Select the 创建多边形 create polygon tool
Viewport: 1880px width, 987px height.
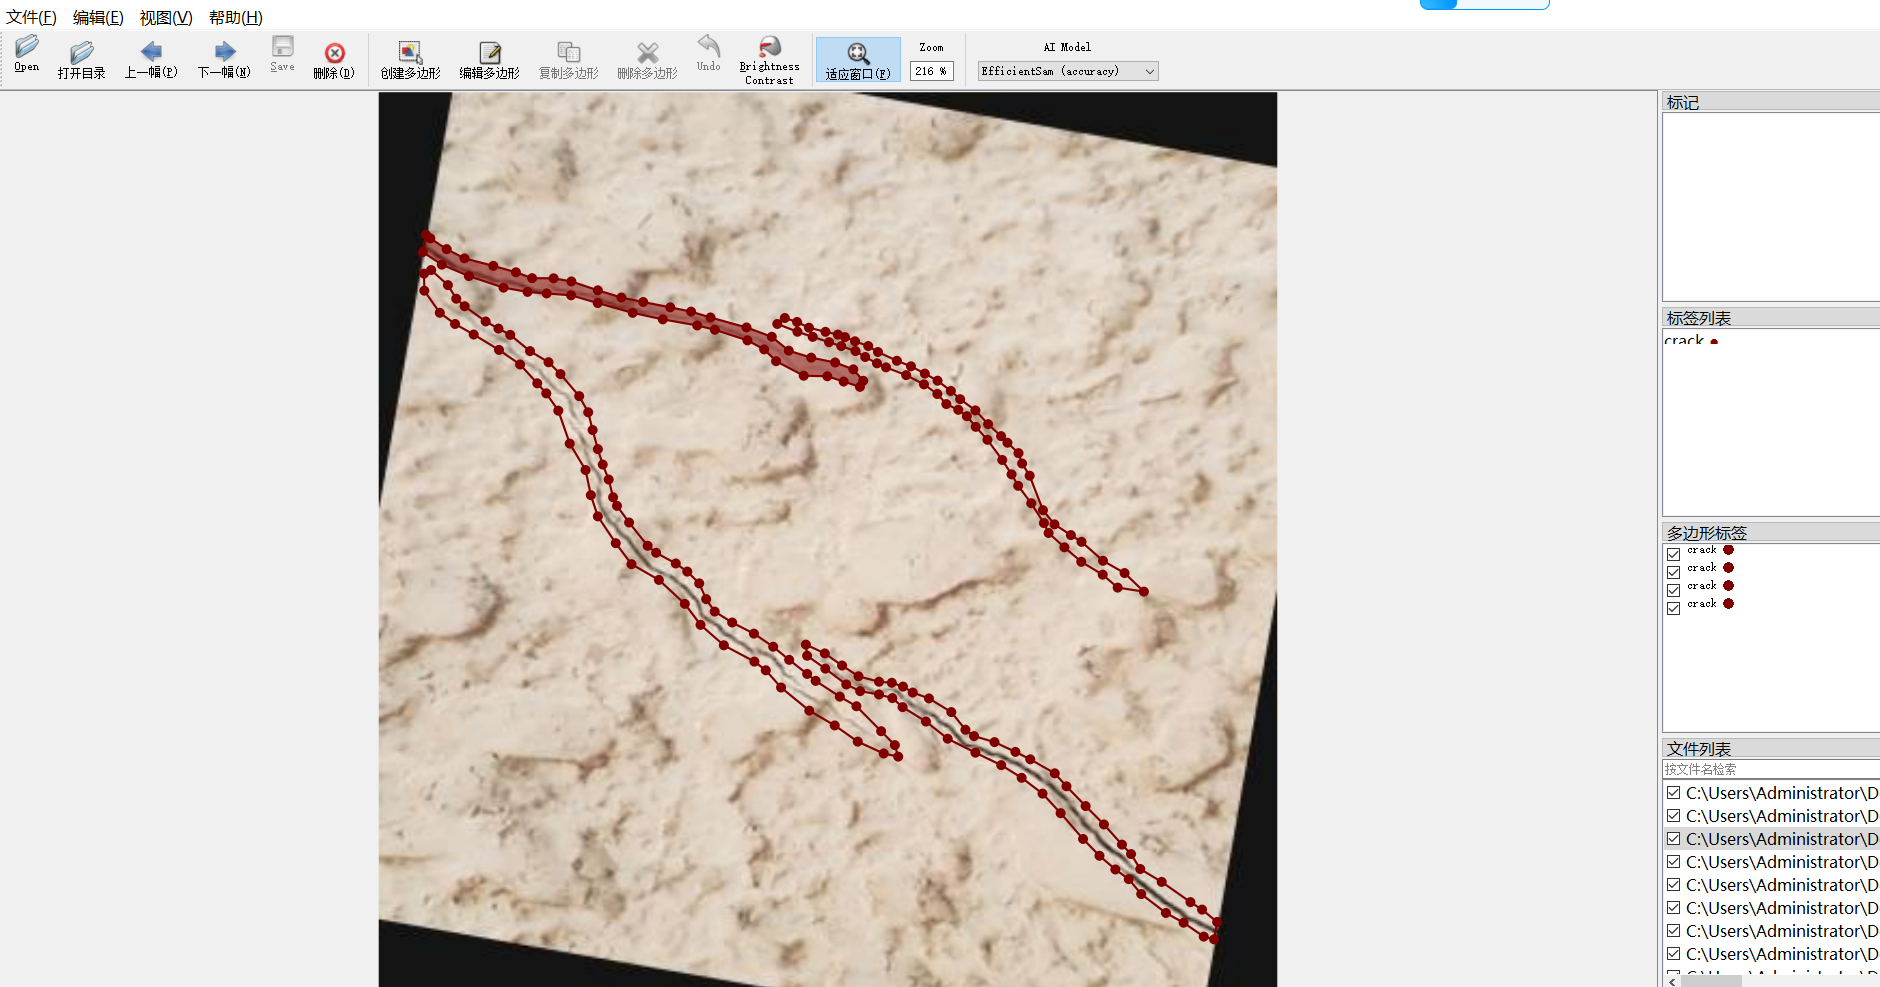(x=410, y=54)
